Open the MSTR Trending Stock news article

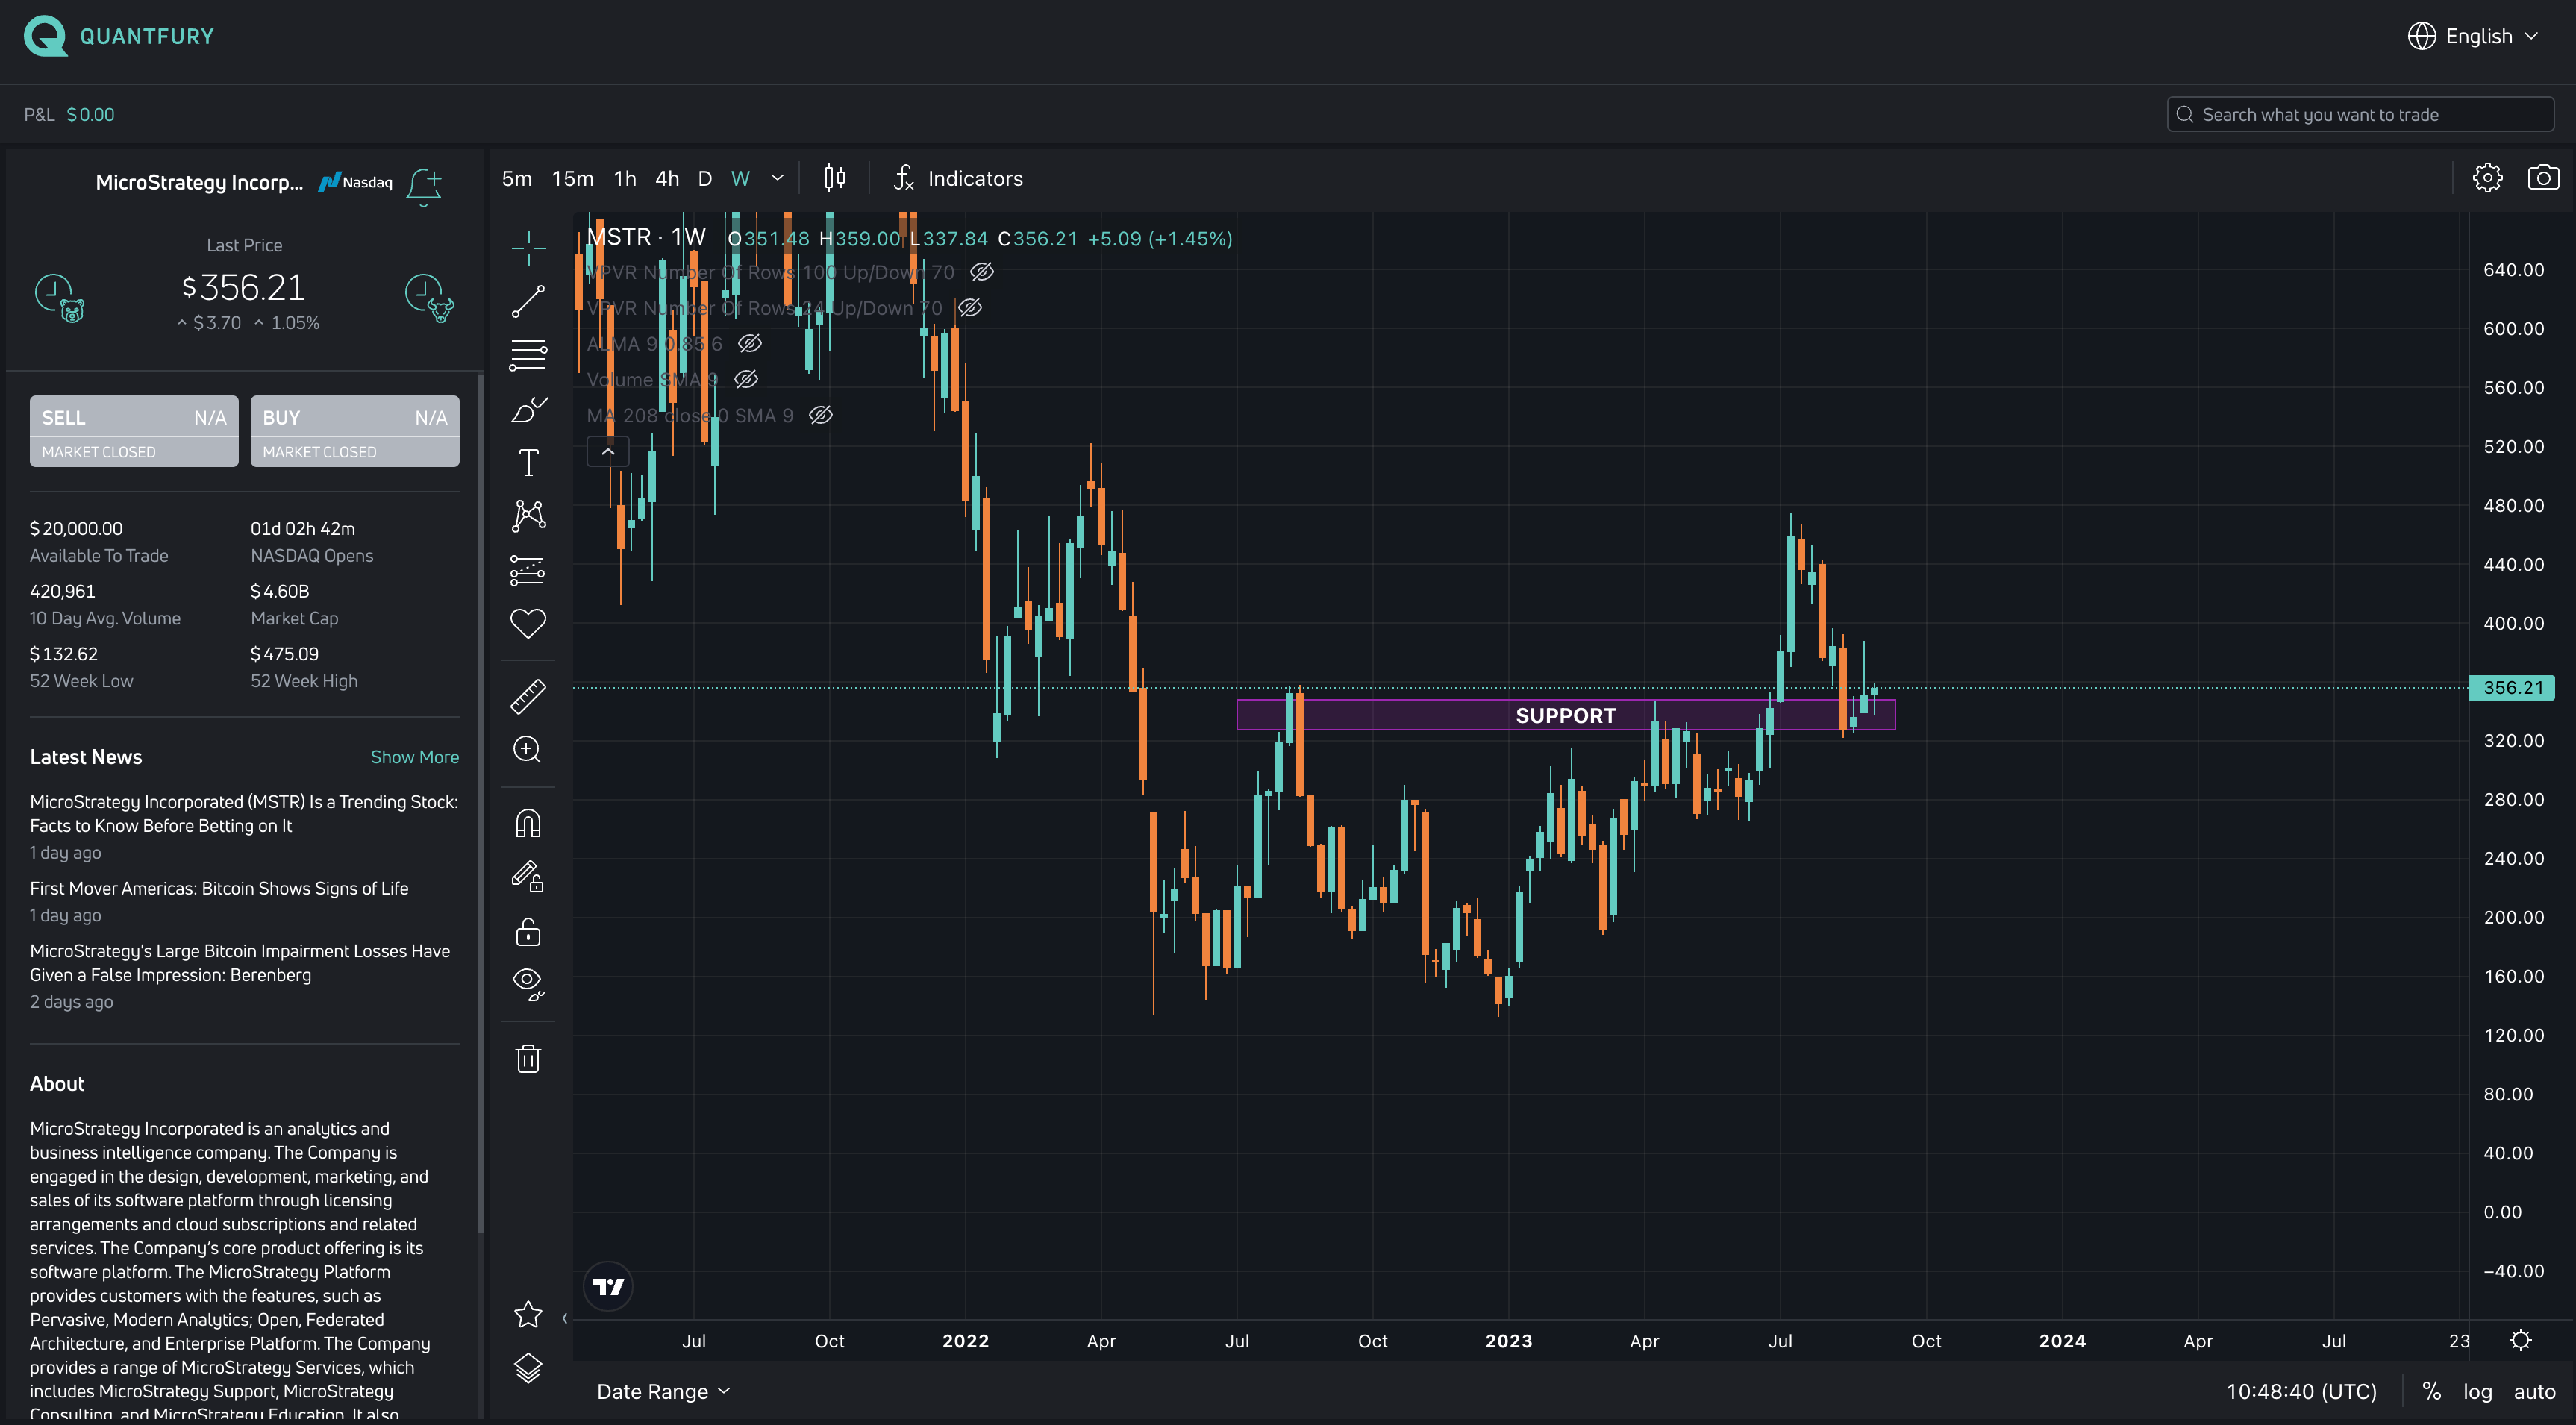[244, 814]
